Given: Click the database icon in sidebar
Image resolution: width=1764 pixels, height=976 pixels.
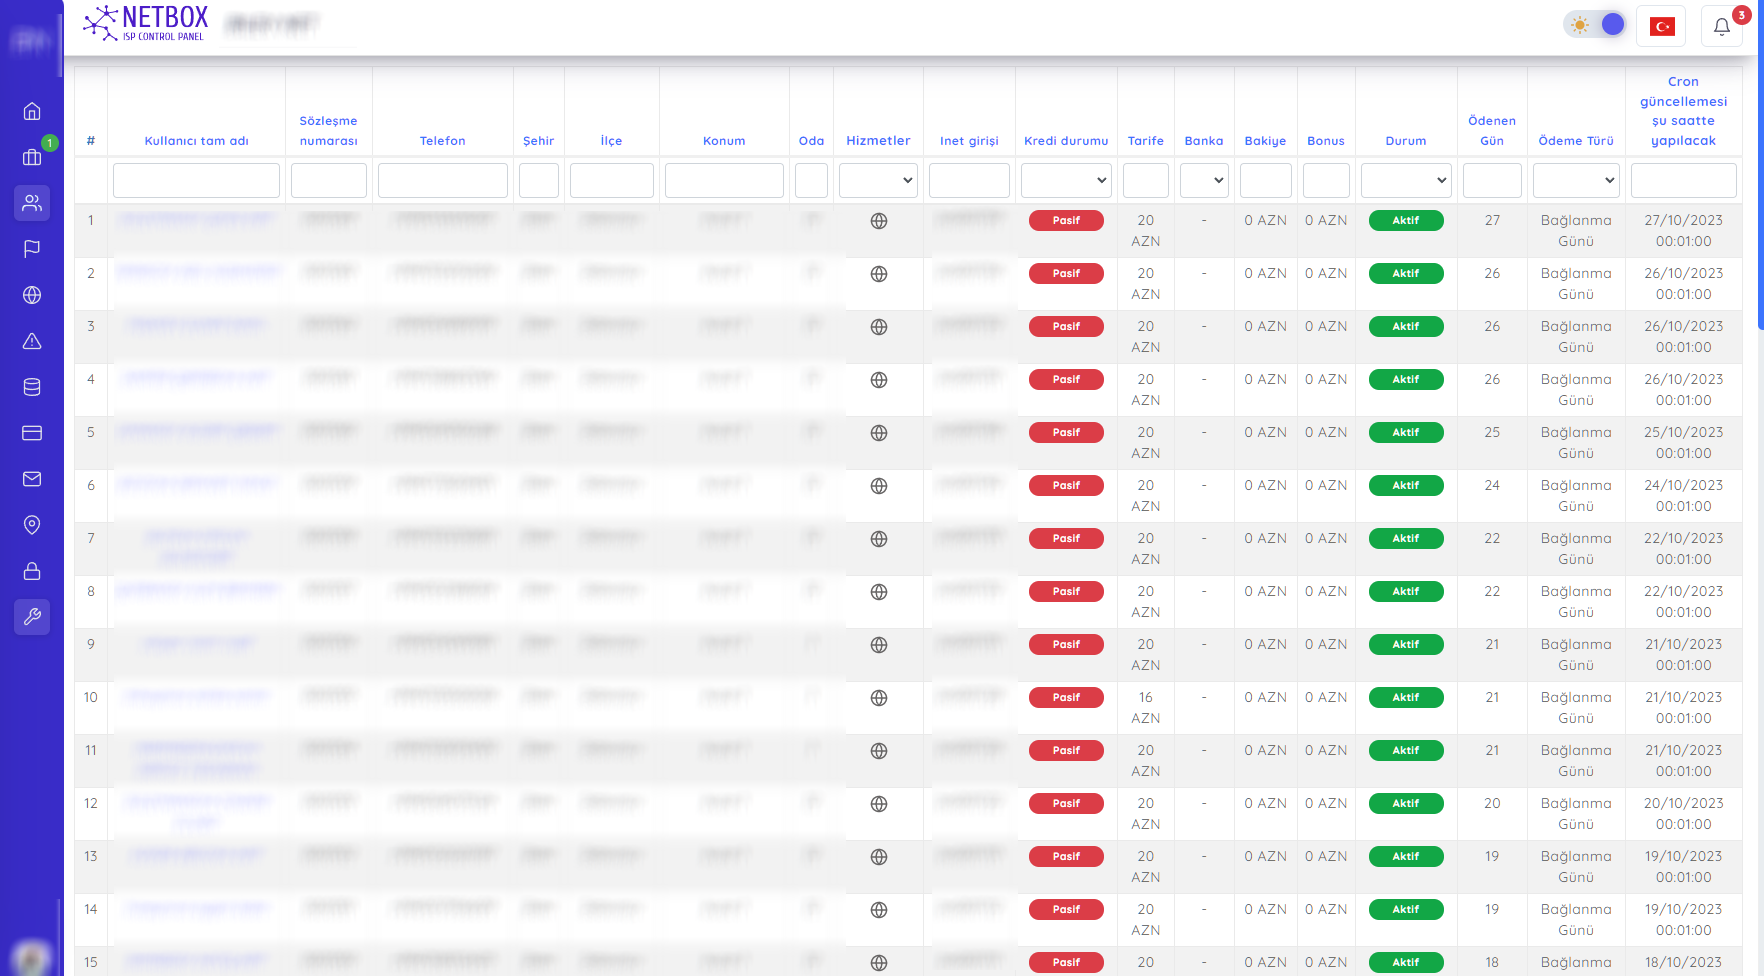Looking at the screenshot, I should [32, 387].
